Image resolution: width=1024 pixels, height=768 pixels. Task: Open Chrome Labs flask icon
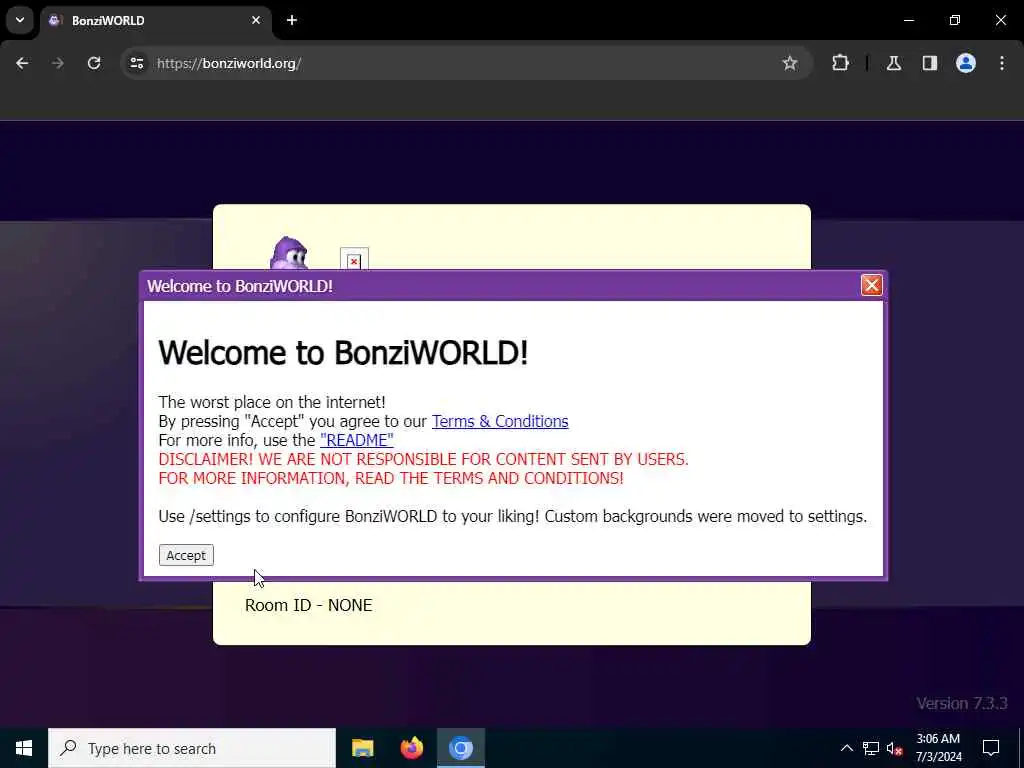tap(894, 63)
